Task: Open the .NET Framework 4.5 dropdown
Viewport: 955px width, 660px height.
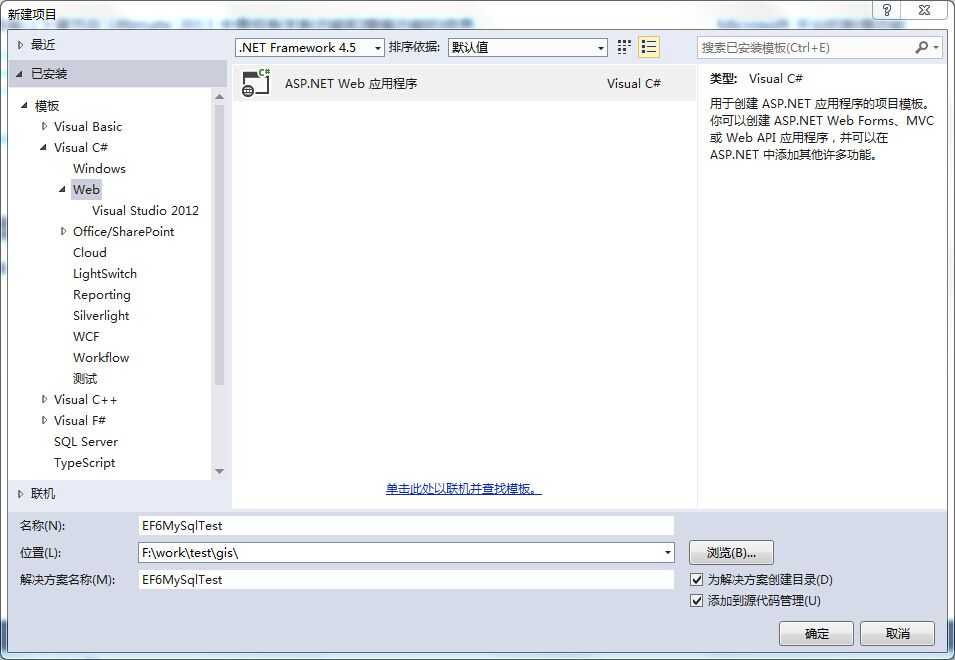Action: click(x=310, y=47)
